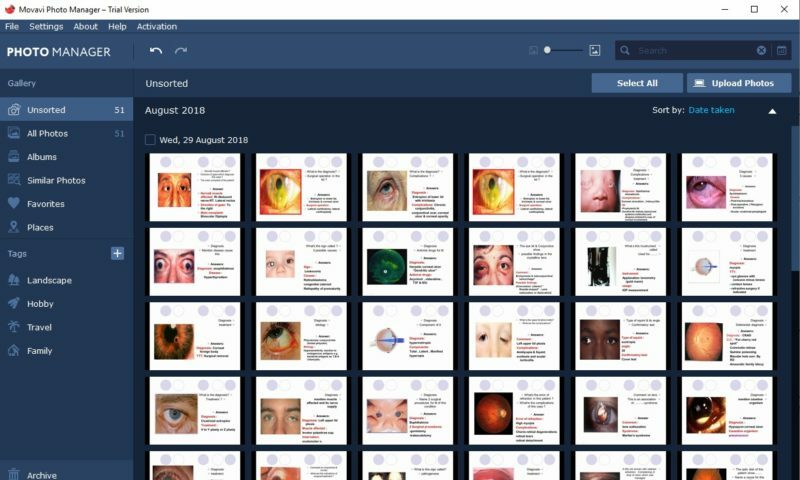Click the Albums stack icon
Image resolution: width=800 pixels, height=480 pixels.
coord(14,157)
